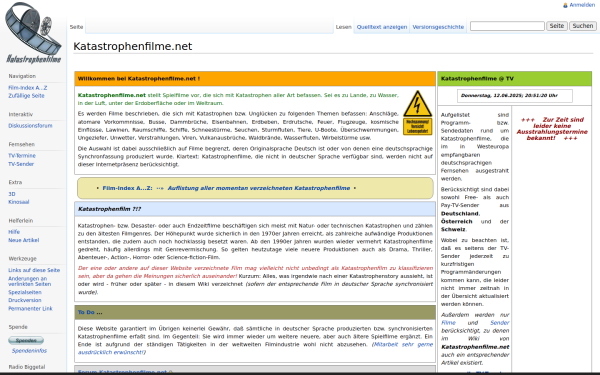Open the Hilfe link

[14, 232]
